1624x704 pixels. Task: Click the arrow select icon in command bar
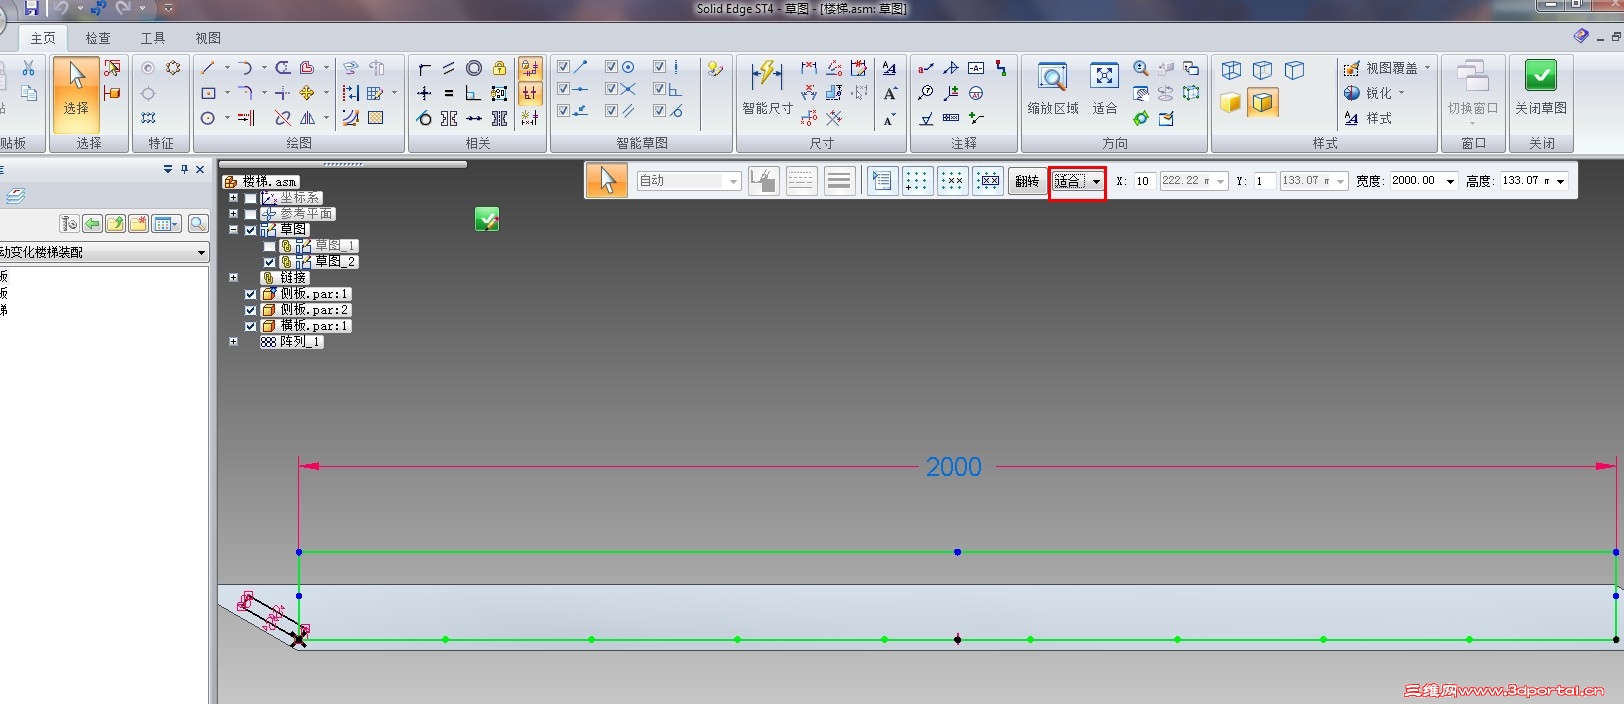[x=607, y=181]
